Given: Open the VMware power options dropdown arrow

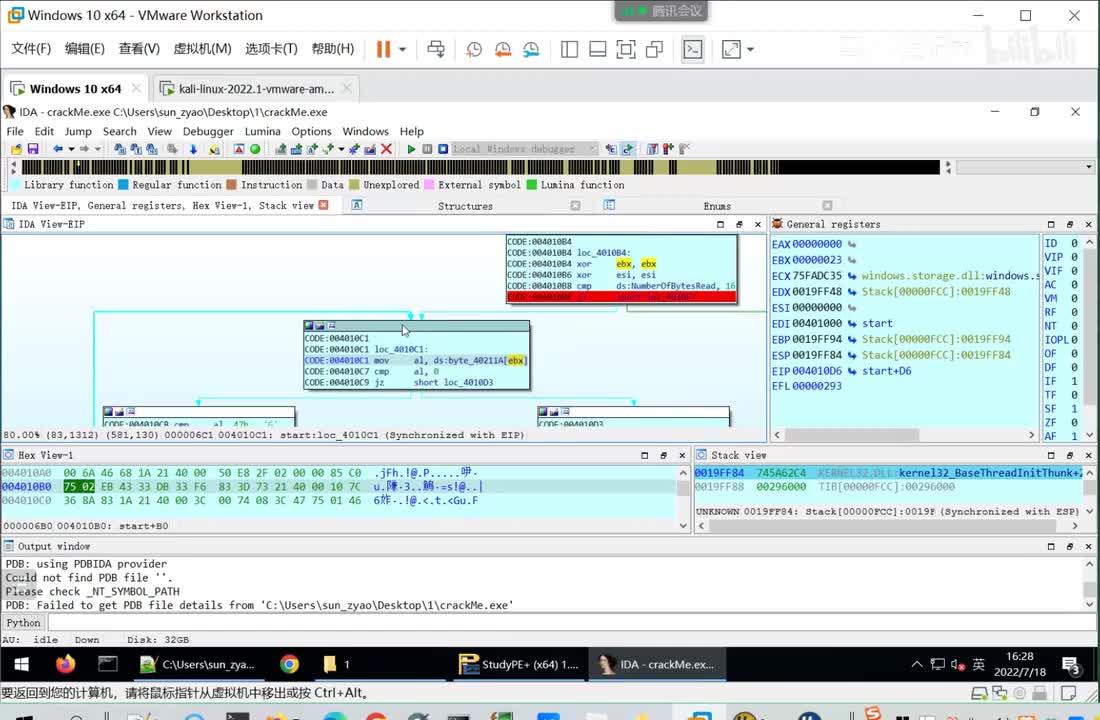Looking at the screenshot, I should pos(403,49).
